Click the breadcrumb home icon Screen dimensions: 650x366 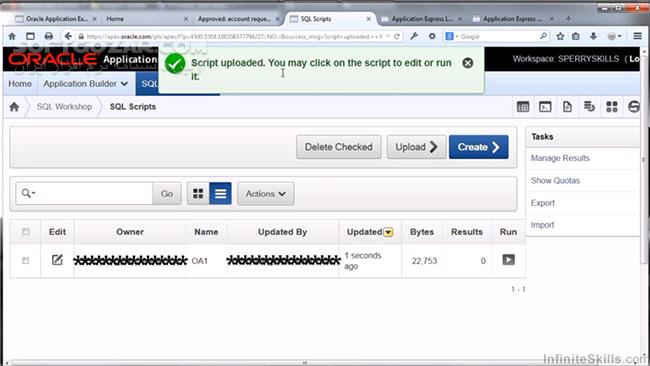[x=14, y=107]
